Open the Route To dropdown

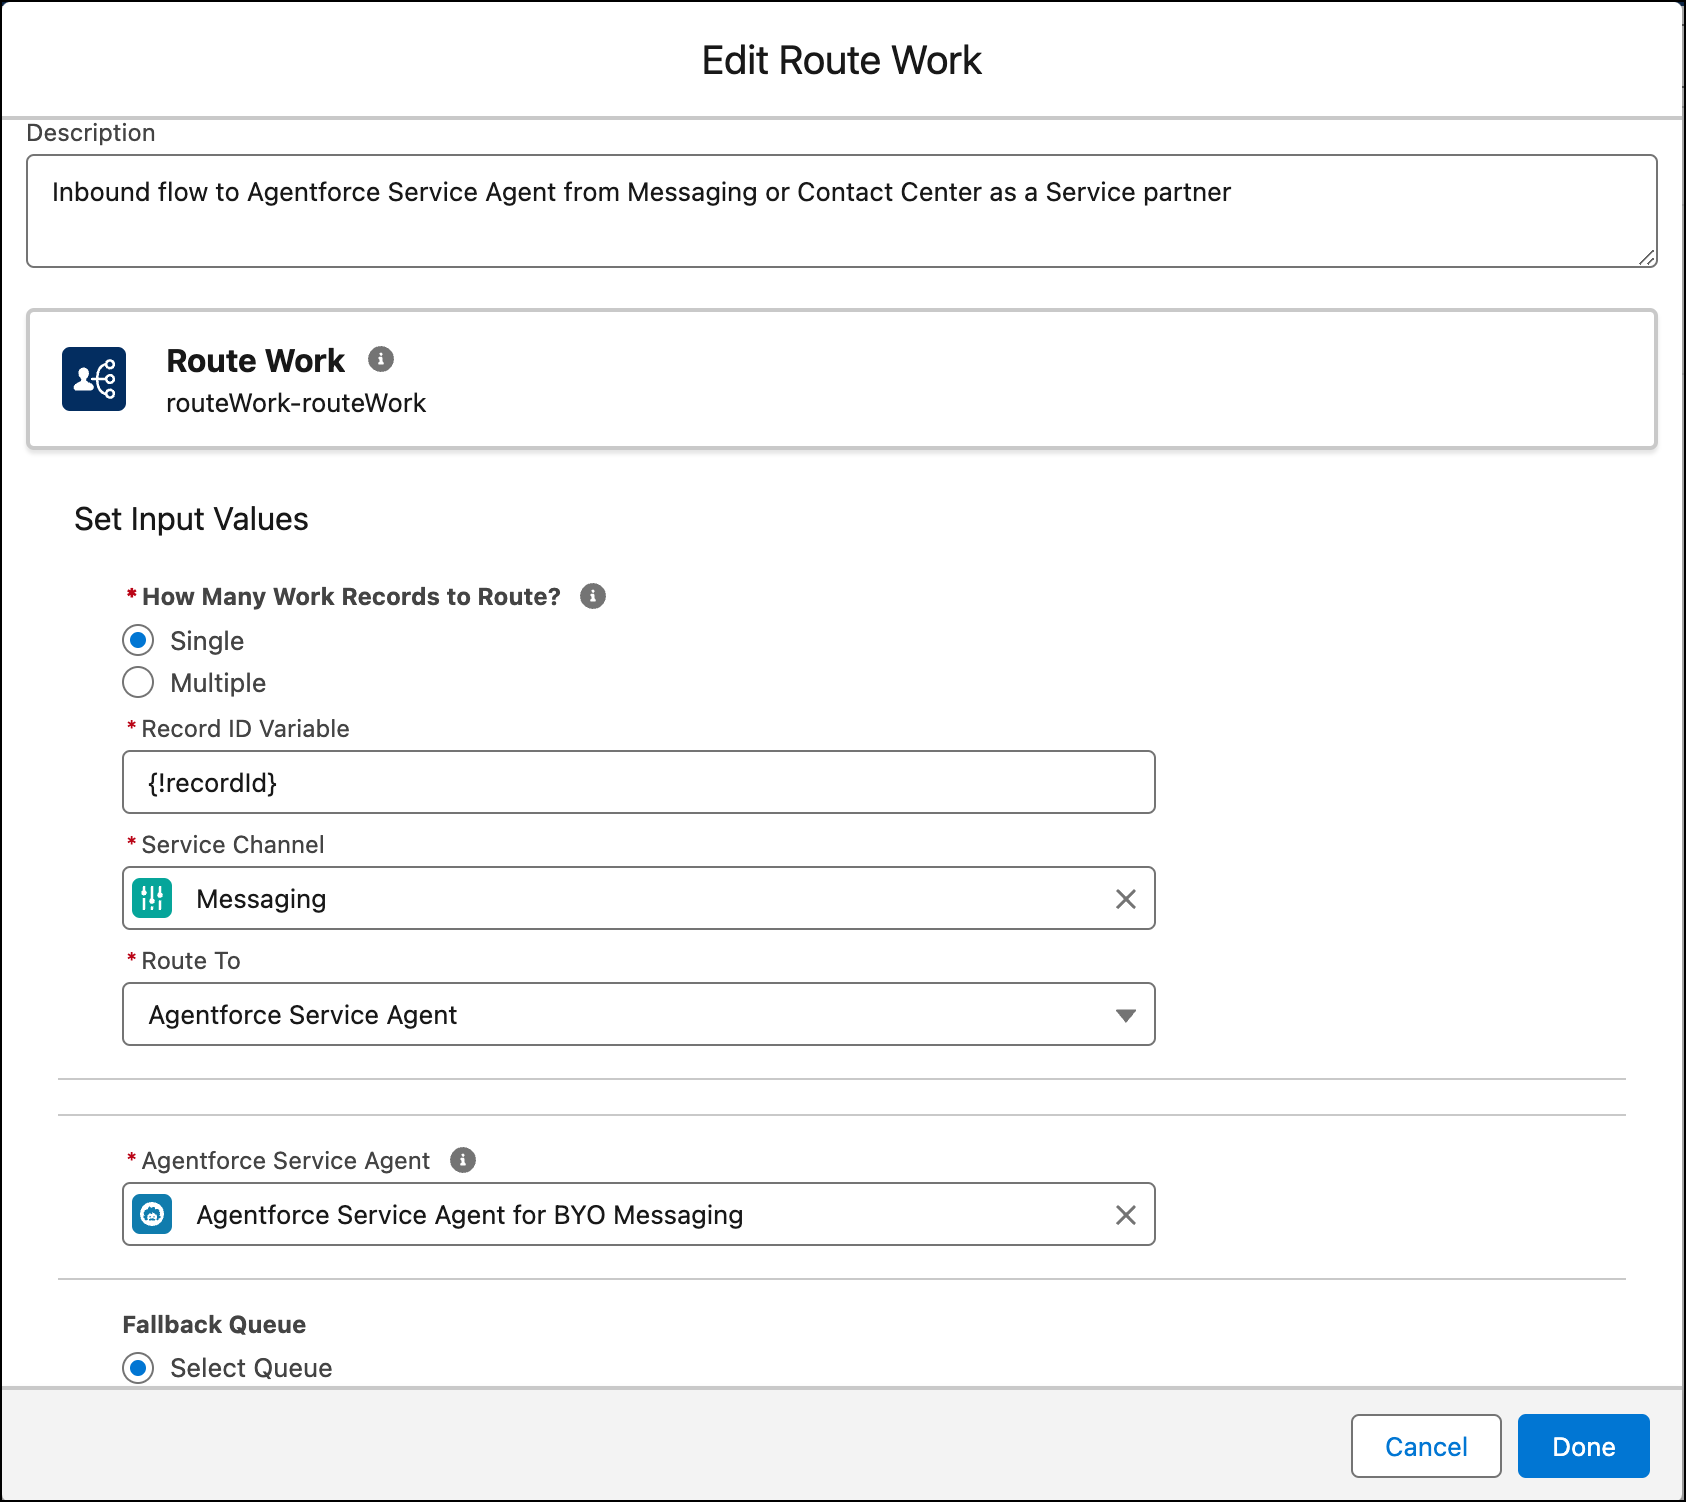click(639, 1014)
